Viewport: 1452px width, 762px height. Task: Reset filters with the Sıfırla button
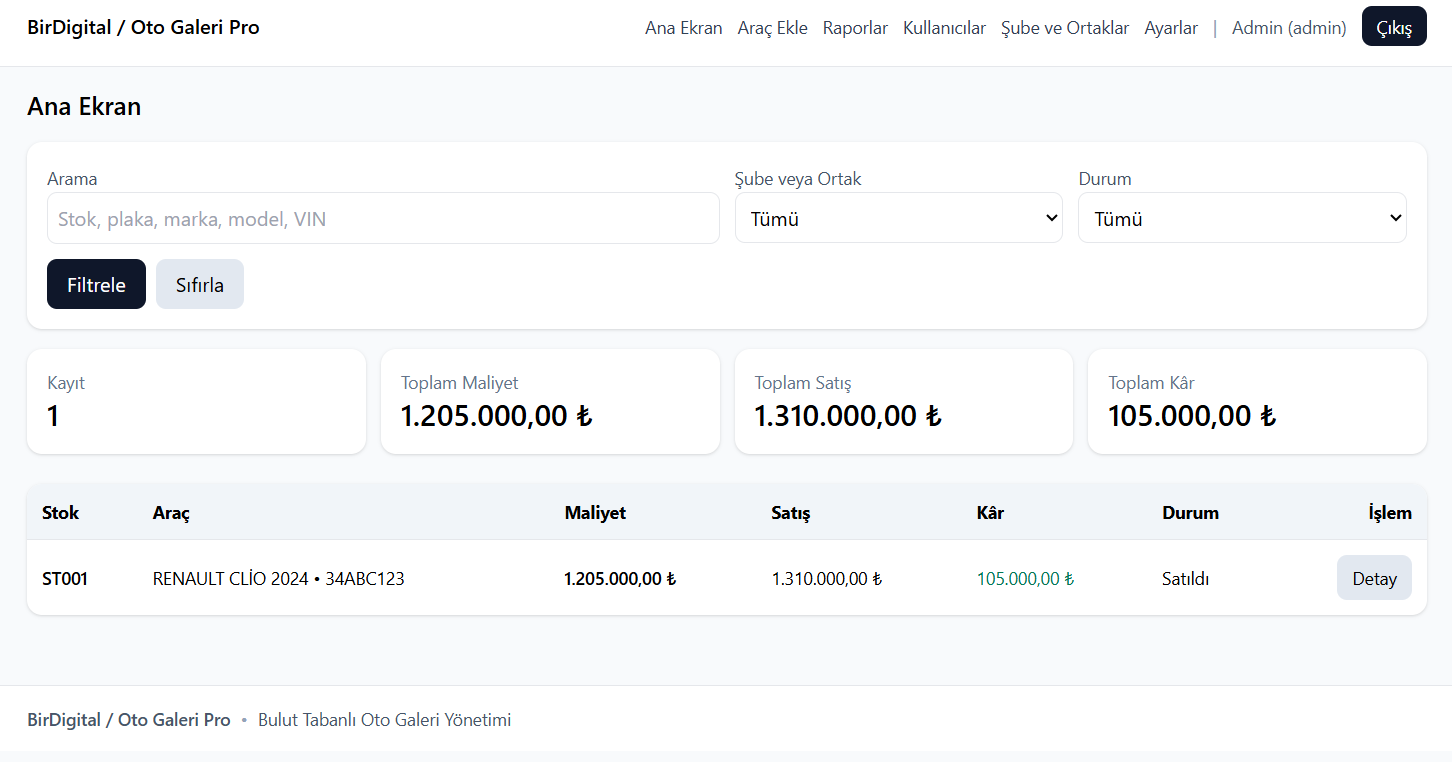coord(199,285)
